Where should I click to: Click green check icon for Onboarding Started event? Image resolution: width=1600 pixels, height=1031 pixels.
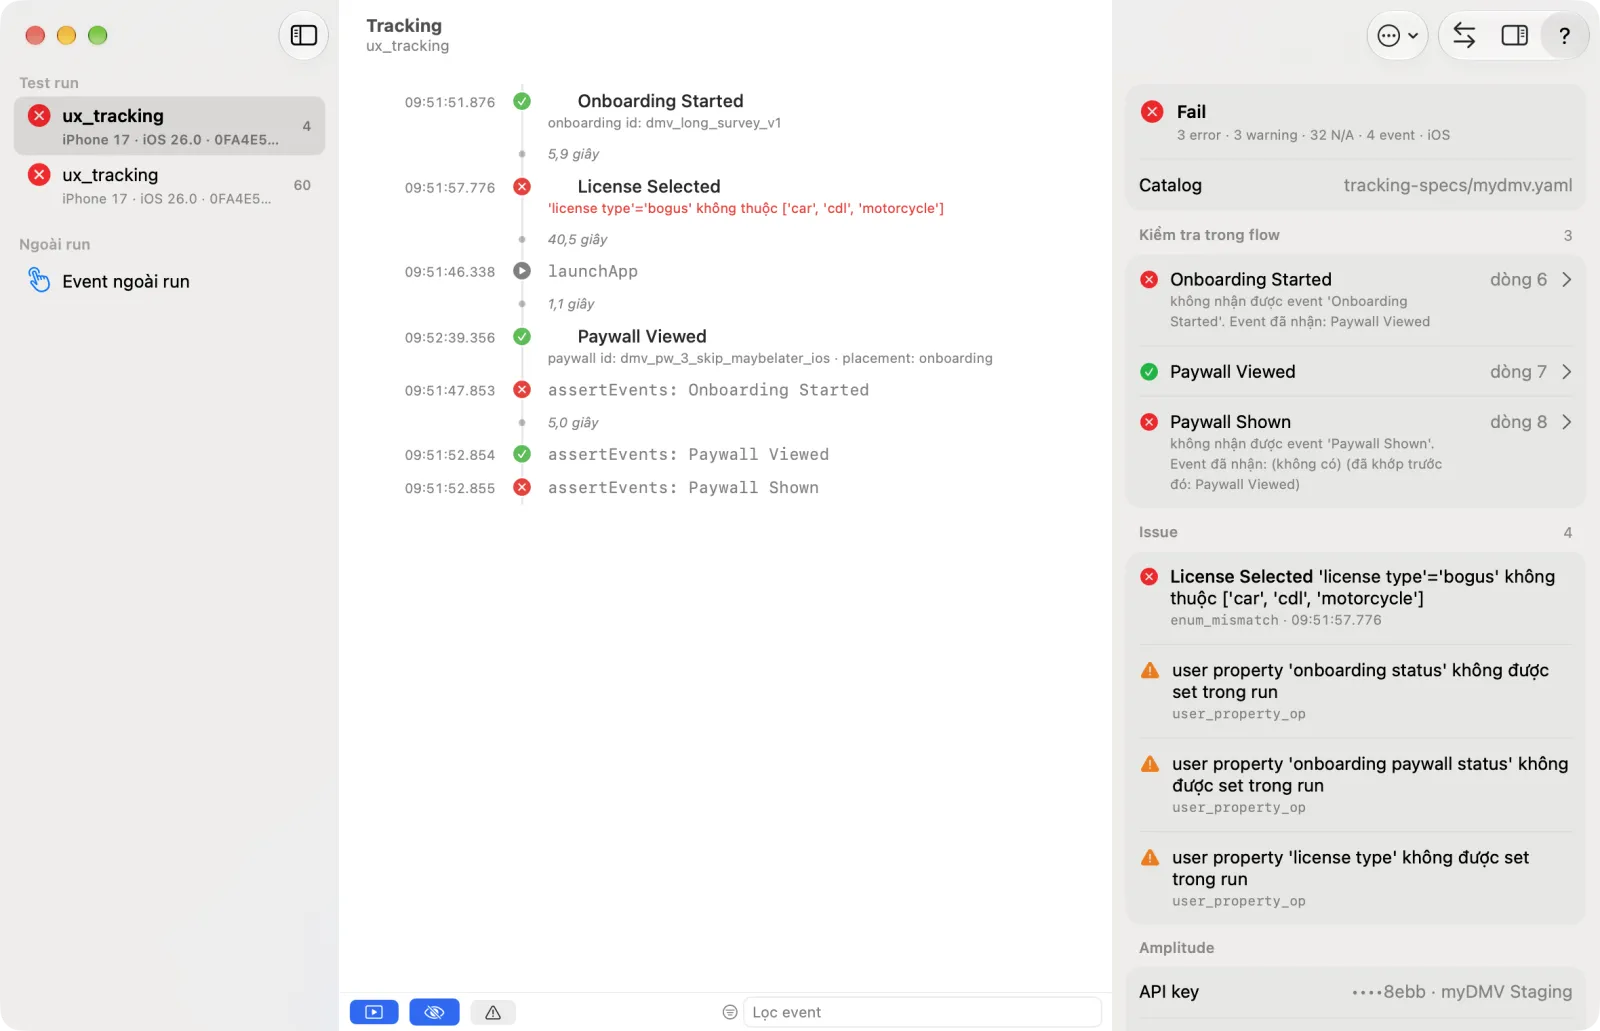pos(522,101)
